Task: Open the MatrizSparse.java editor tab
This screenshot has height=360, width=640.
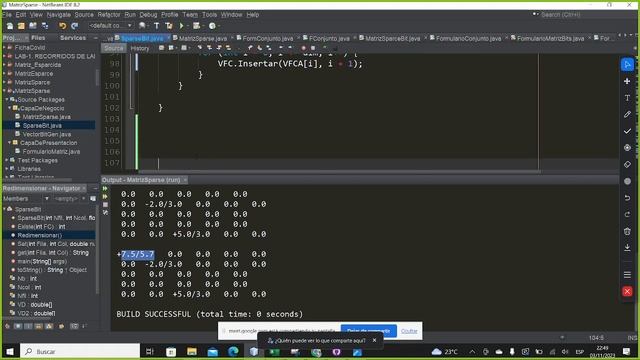Action: [203, 38]
